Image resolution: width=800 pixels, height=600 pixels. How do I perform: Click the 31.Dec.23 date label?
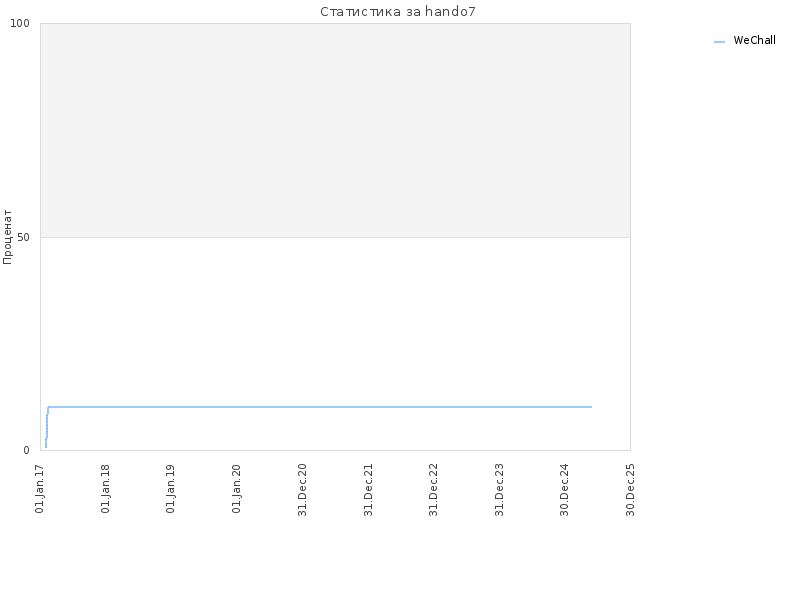pyautogui.click(x=499, y=490)
